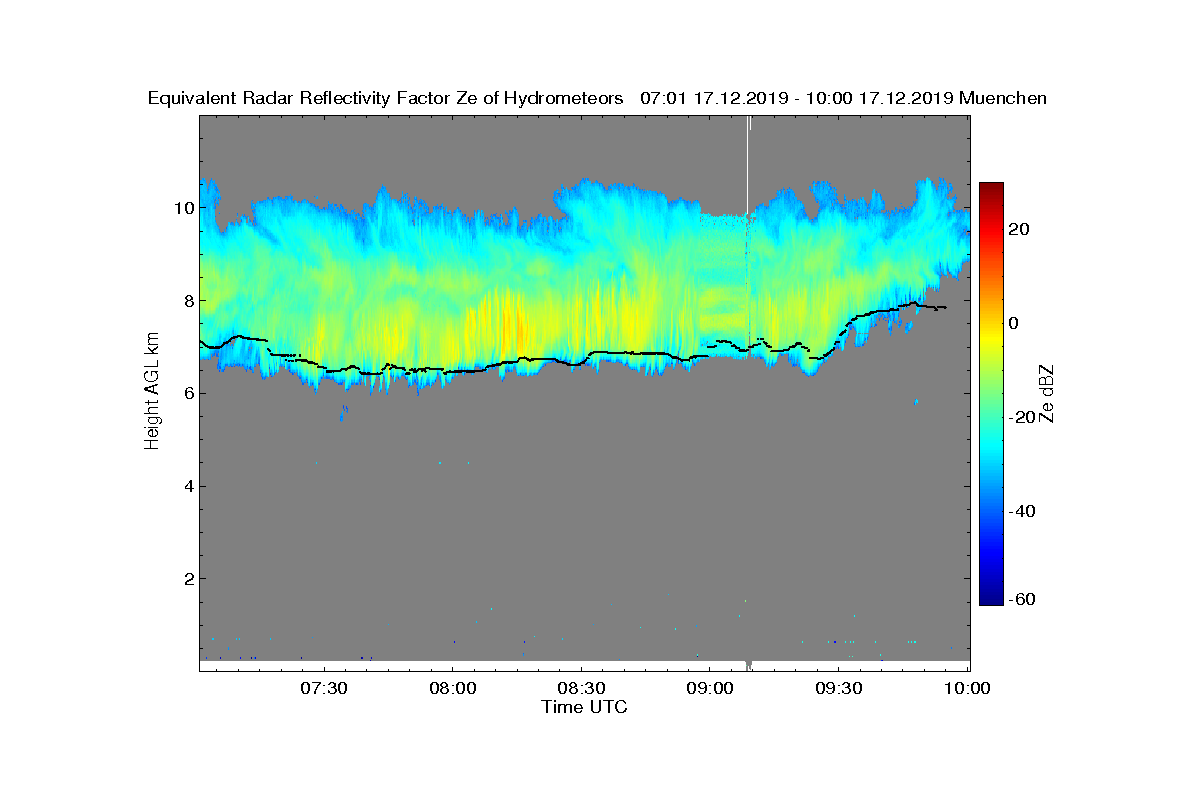Image resolution: width=1200 pixels, height=800 pixels.
Task: Click the 09:00 time tick label
Action: pos(709,688)
